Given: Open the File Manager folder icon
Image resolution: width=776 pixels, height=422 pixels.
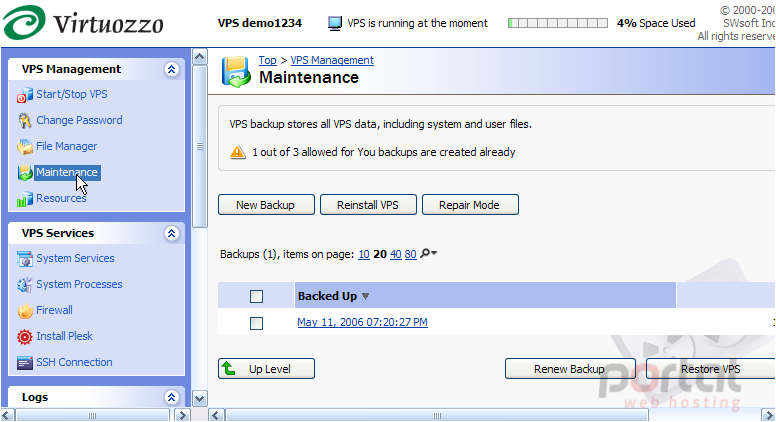Looking at the screenshot, I should pyautogui.click(x=25, y=147).
